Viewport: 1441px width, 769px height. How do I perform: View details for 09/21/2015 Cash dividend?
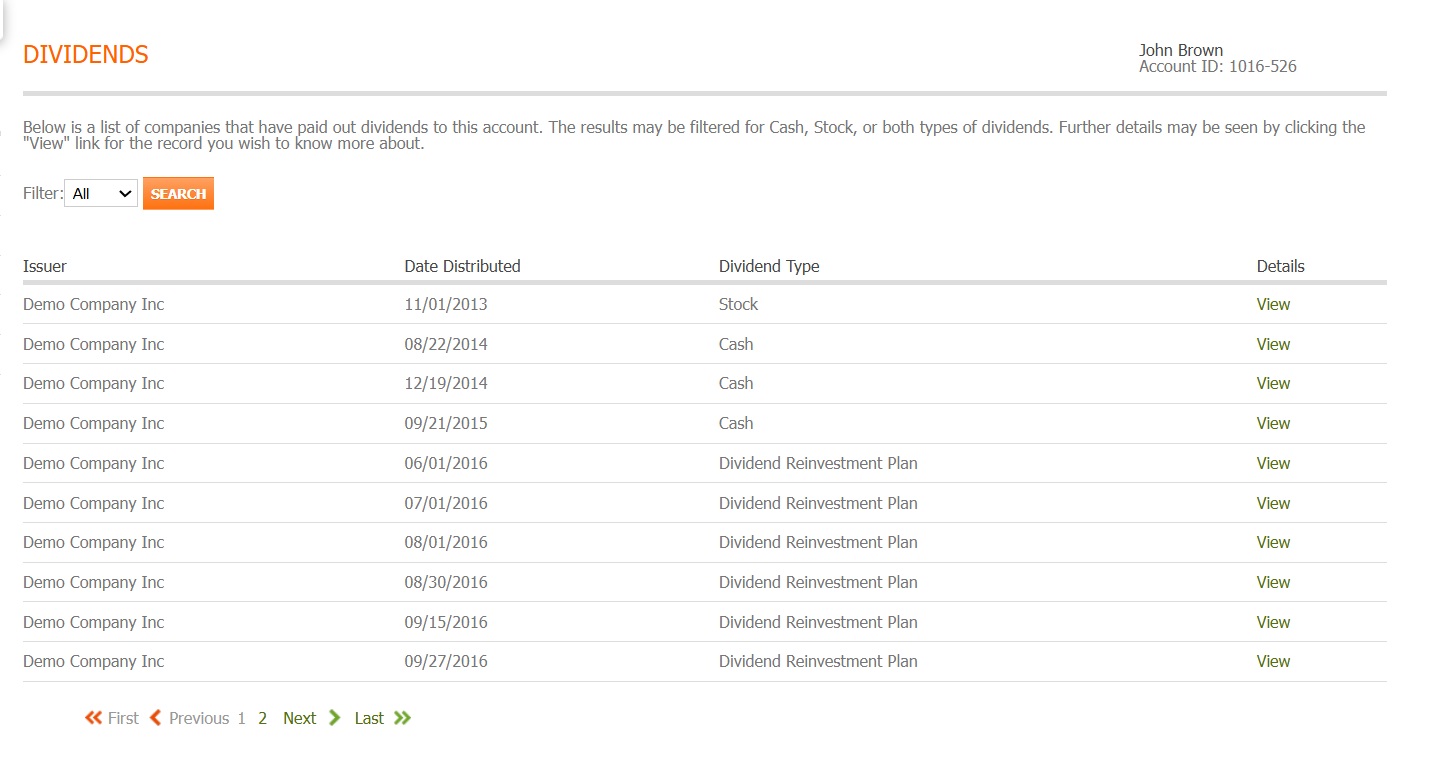(x=1273, y=423)
